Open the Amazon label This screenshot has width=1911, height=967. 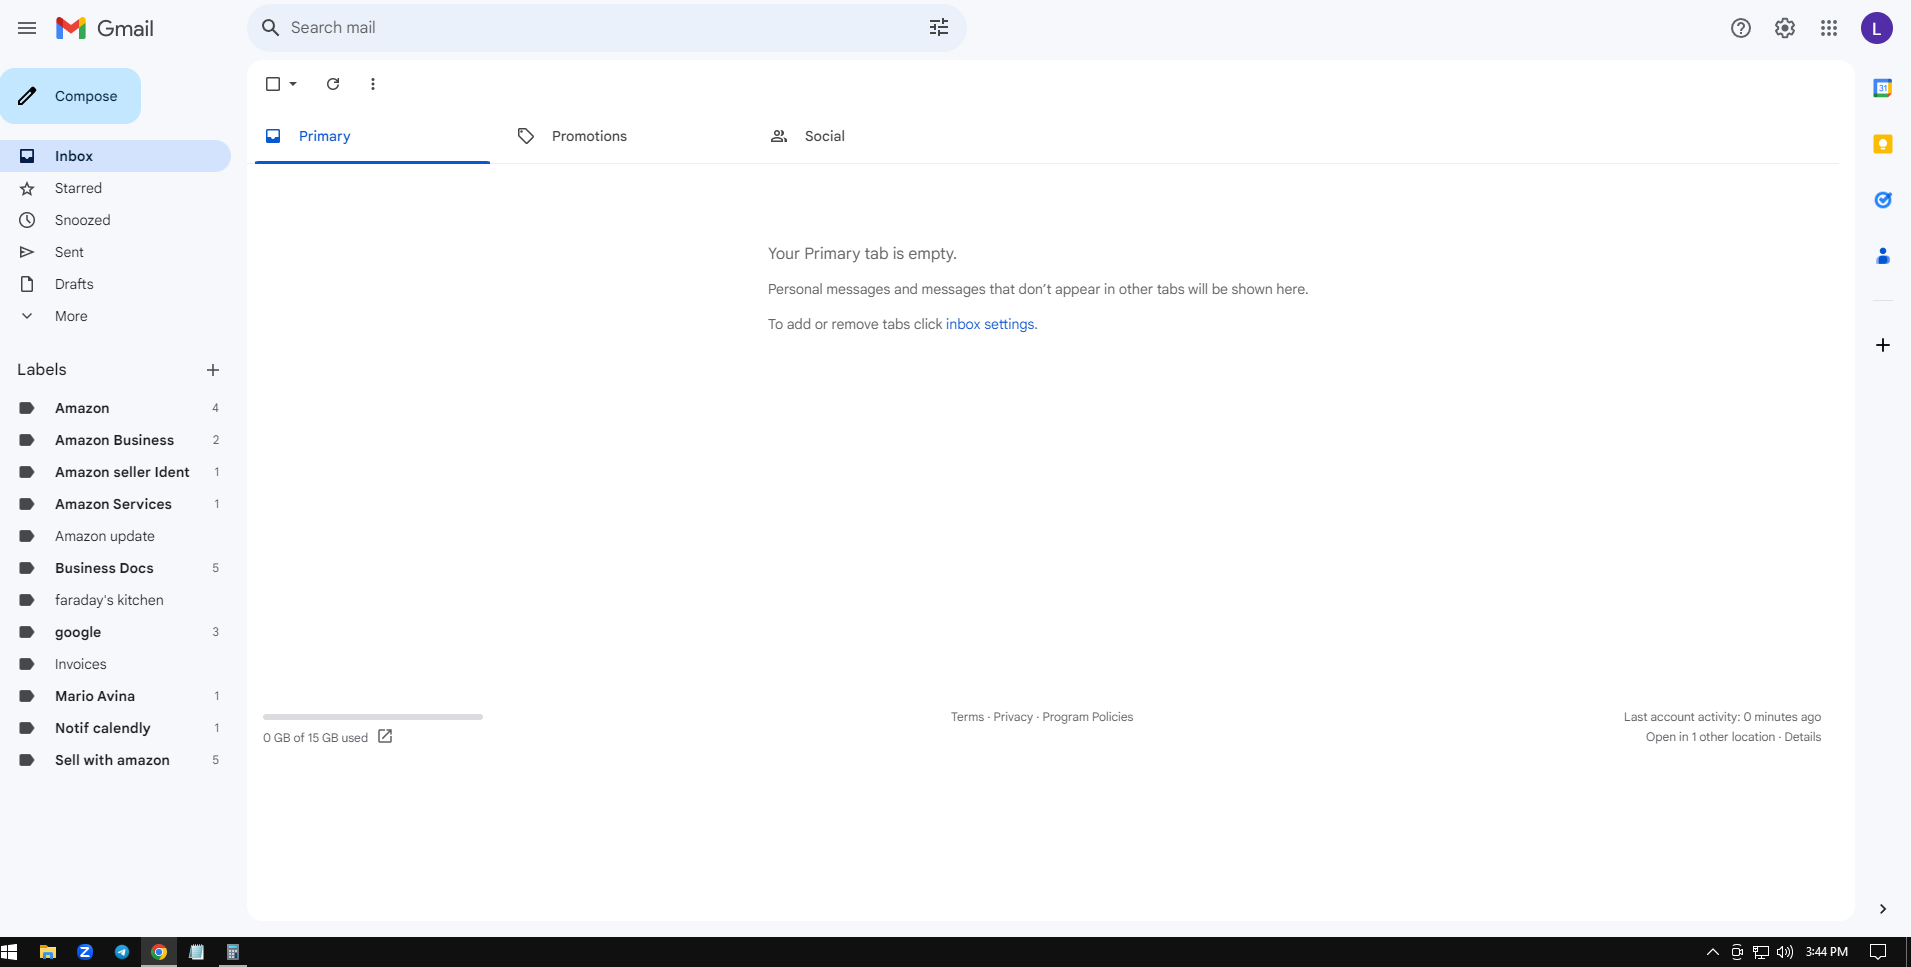[115, 408]
